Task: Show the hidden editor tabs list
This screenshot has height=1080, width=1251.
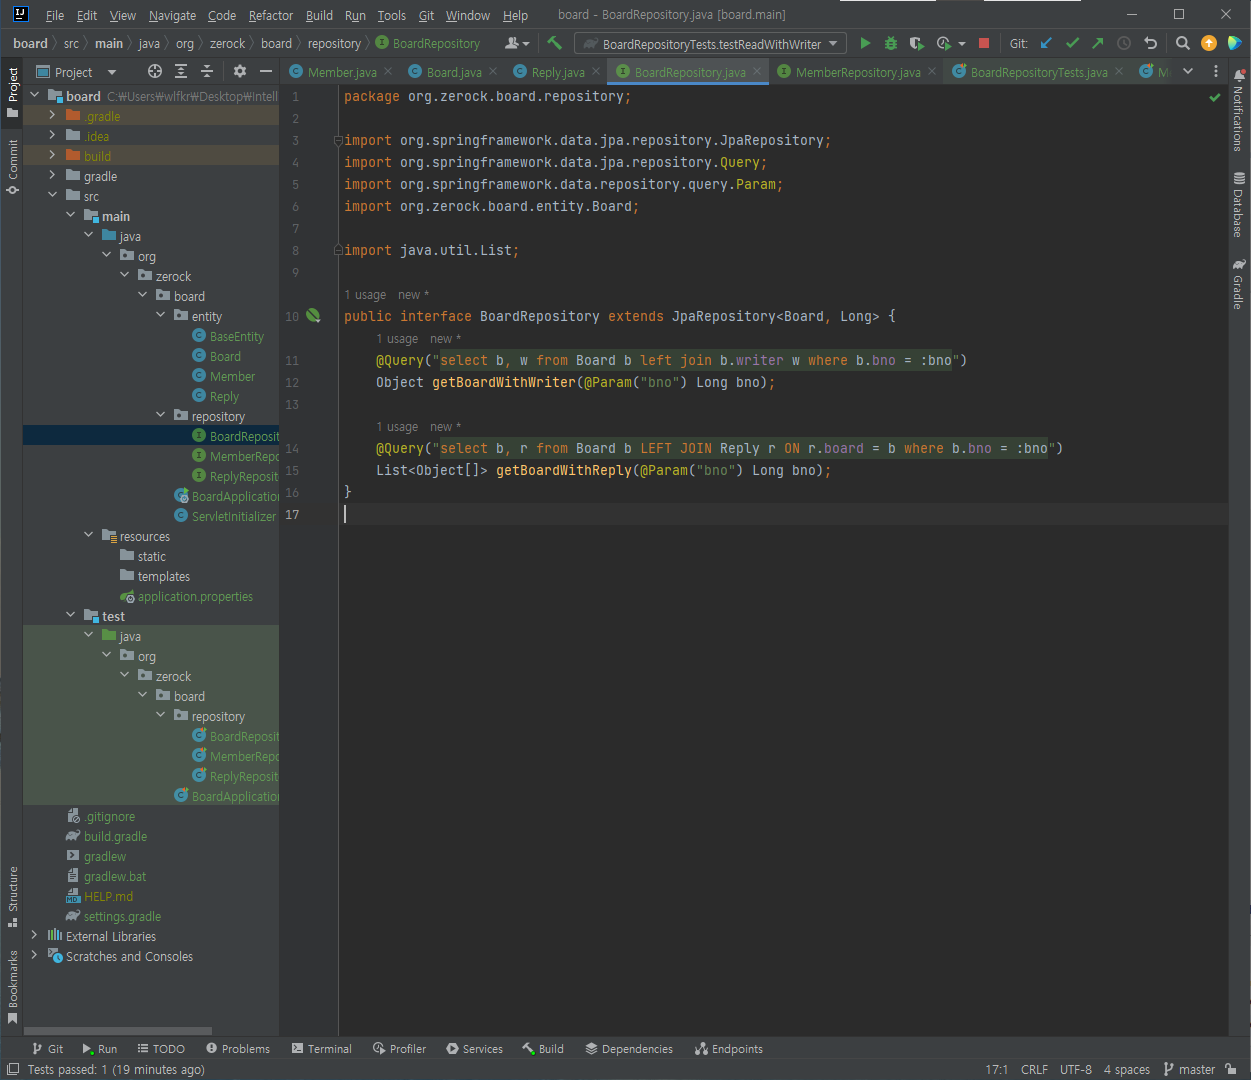Action: click(x=1188, y=71)
